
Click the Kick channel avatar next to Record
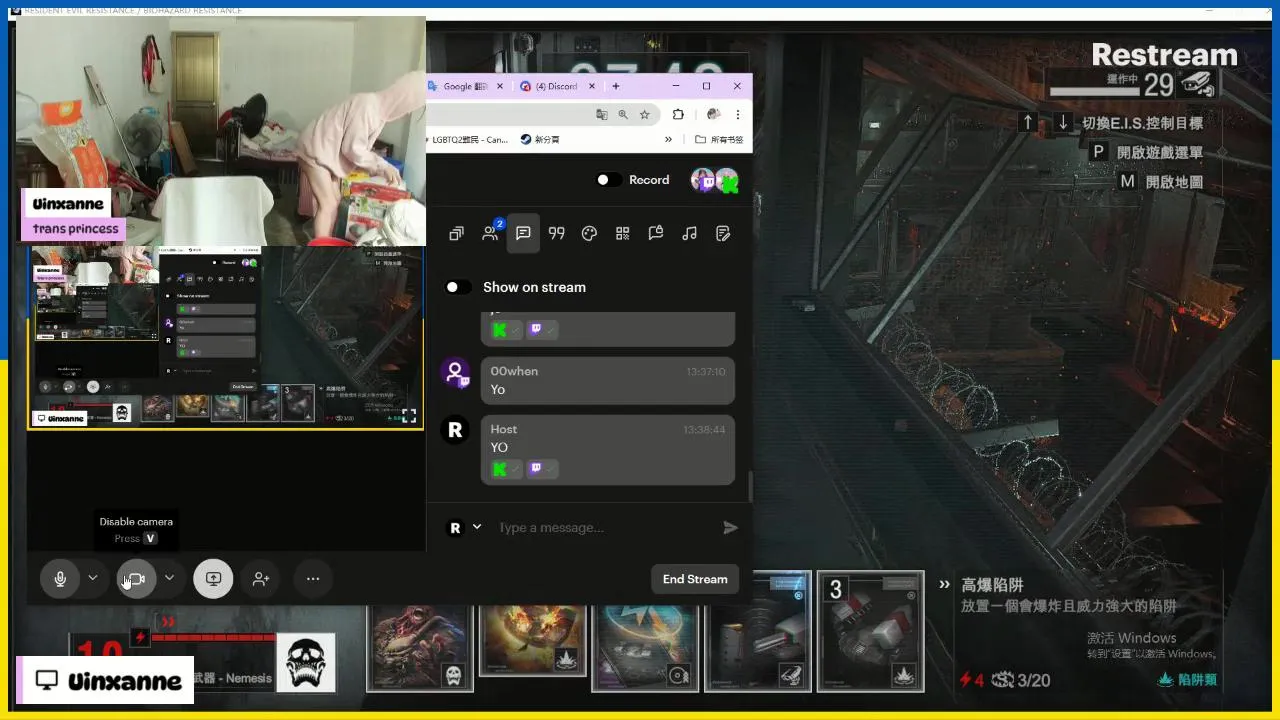(727, 181)
